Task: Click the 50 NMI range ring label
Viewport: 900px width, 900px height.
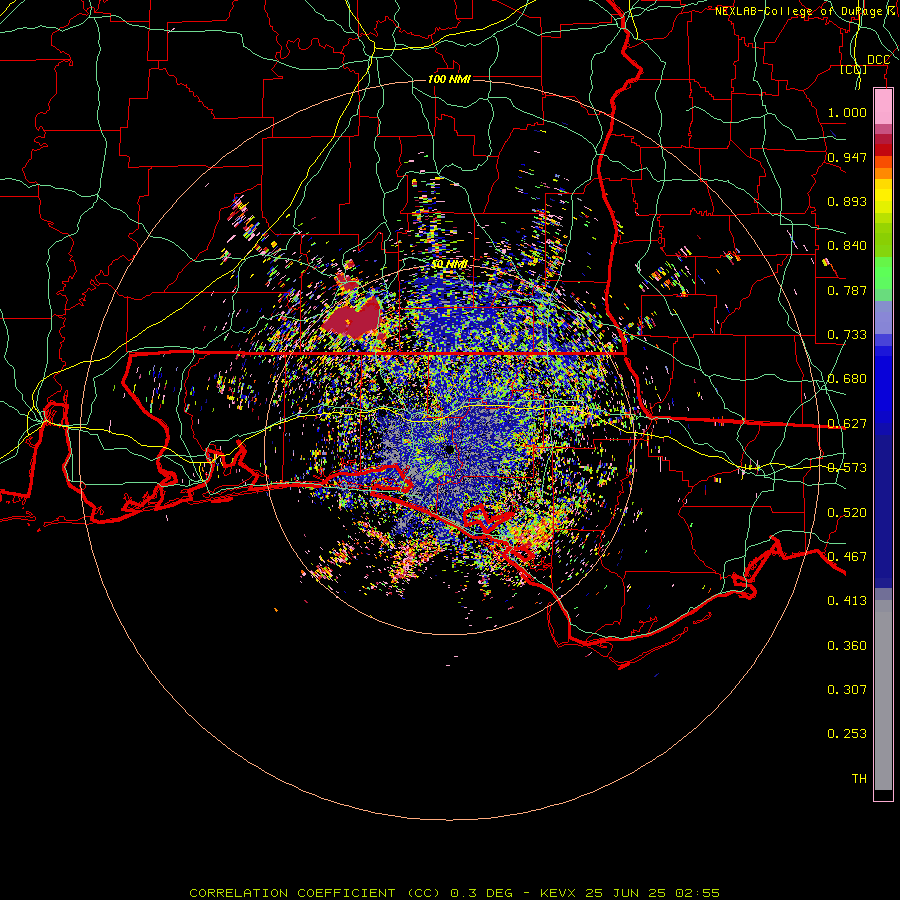Action: [449, 264]
